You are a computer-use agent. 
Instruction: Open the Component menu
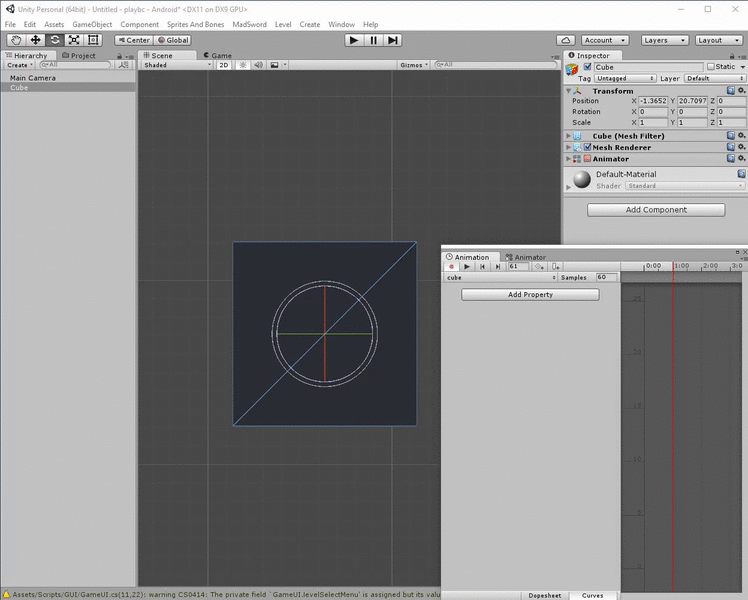coord(139,24)
